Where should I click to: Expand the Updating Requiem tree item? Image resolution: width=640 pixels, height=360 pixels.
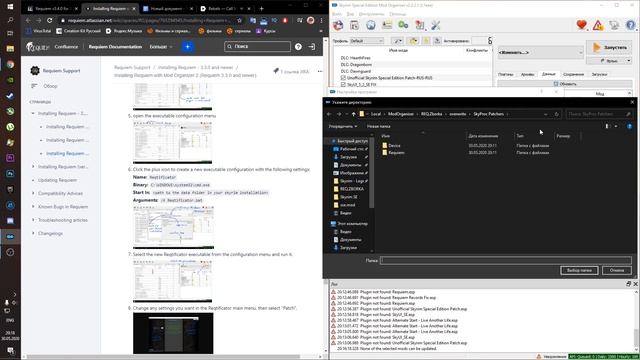coord(33,180)
